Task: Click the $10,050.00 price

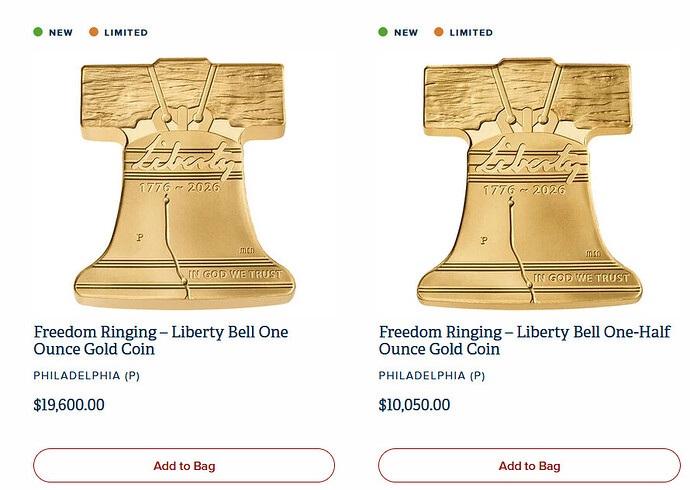Action: [x=415, y=405]
